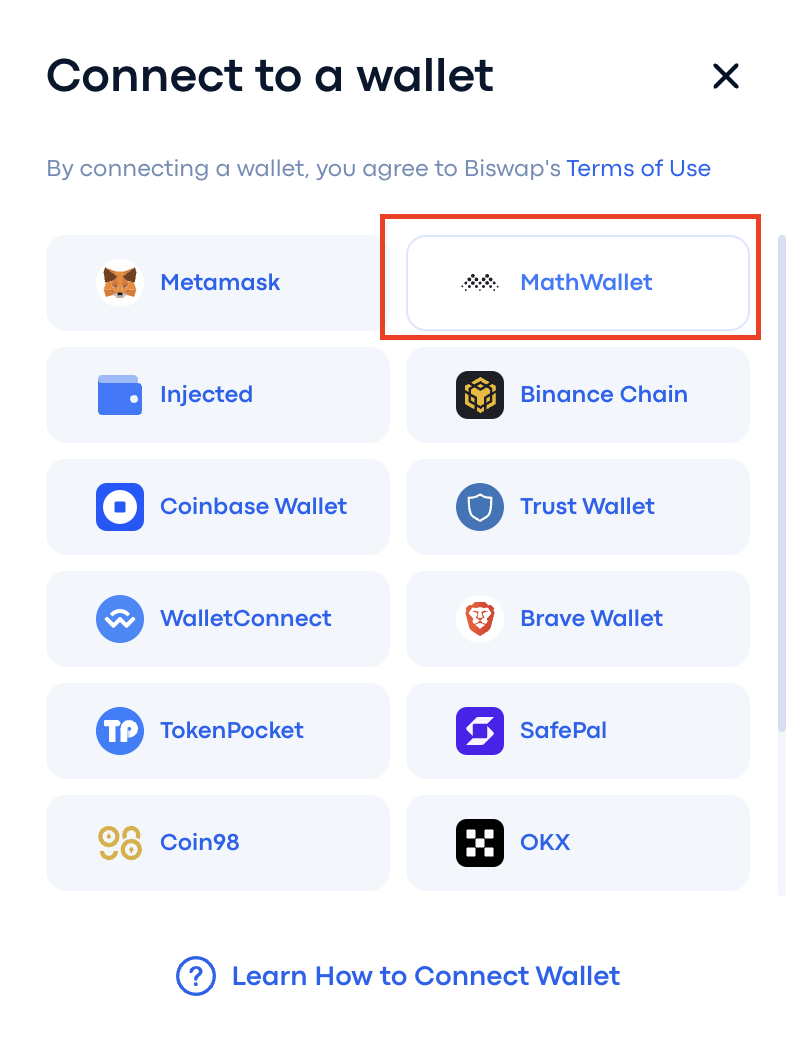Click the WalletConnect icon
The width and height of the screenshot is (806, 1056).
coord(119,619)
